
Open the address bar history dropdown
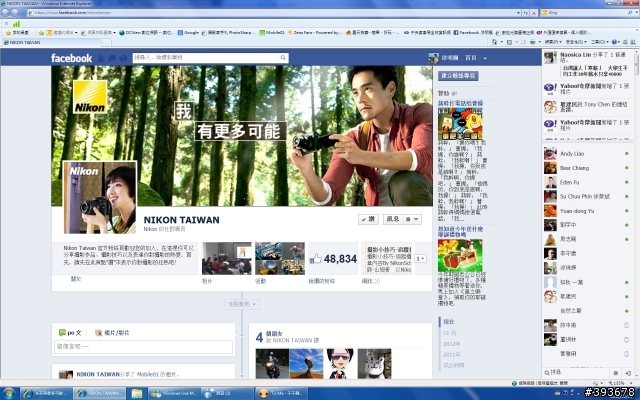pyautogui.click(x=518, y=13)
